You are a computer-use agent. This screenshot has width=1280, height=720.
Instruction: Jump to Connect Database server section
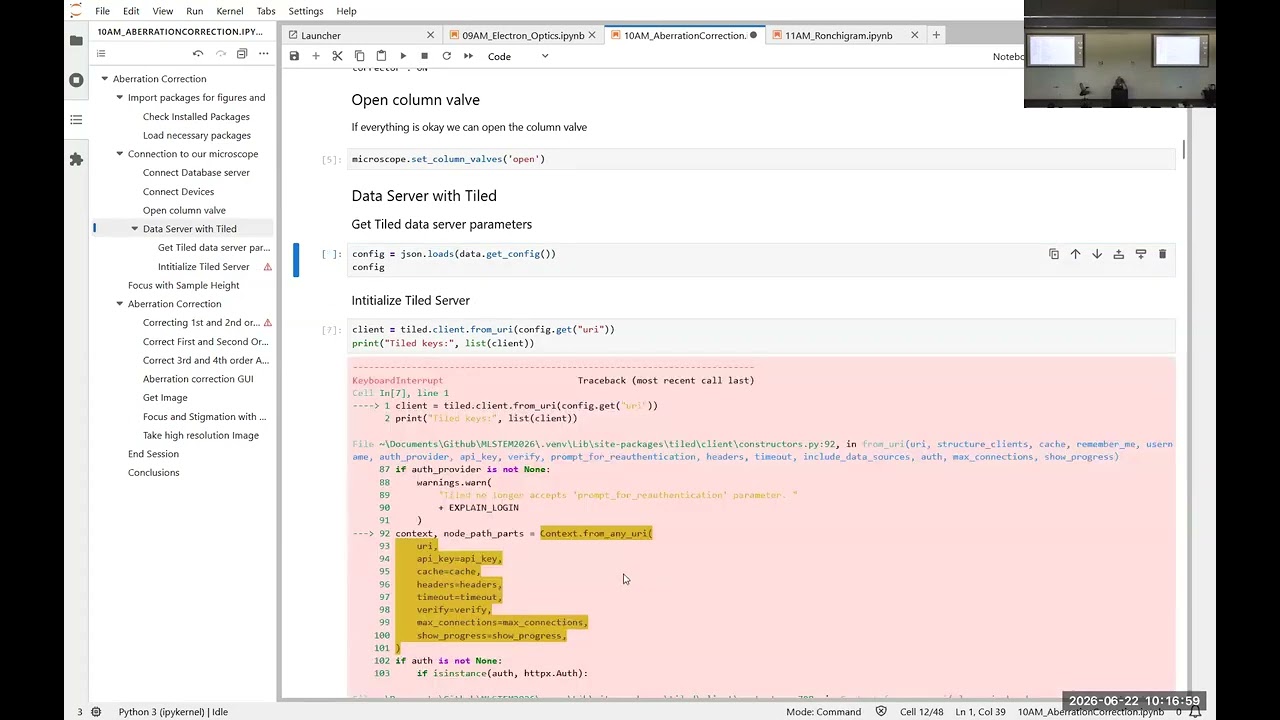click(196, 173)
